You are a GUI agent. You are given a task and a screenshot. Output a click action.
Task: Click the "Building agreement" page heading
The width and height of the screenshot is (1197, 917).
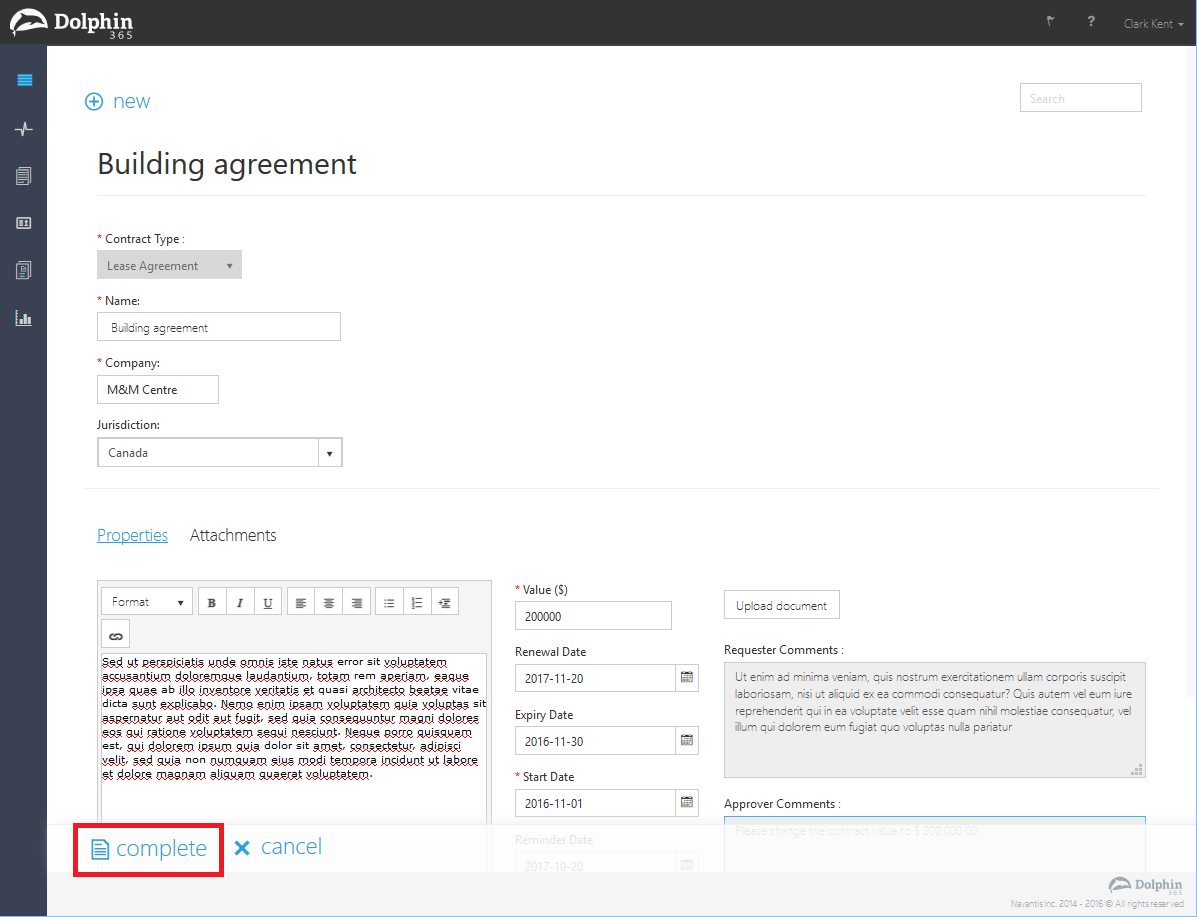click(x=227, y=164)
